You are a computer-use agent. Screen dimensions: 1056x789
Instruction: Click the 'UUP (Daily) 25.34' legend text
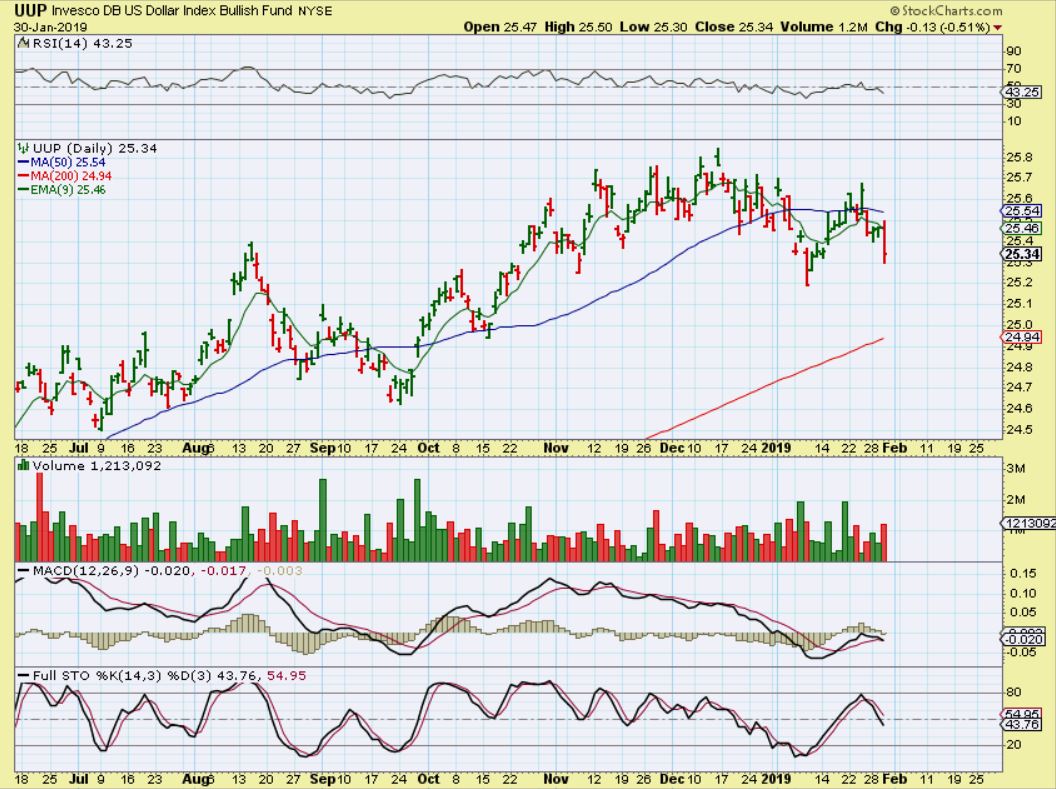[x=95, y=148]
